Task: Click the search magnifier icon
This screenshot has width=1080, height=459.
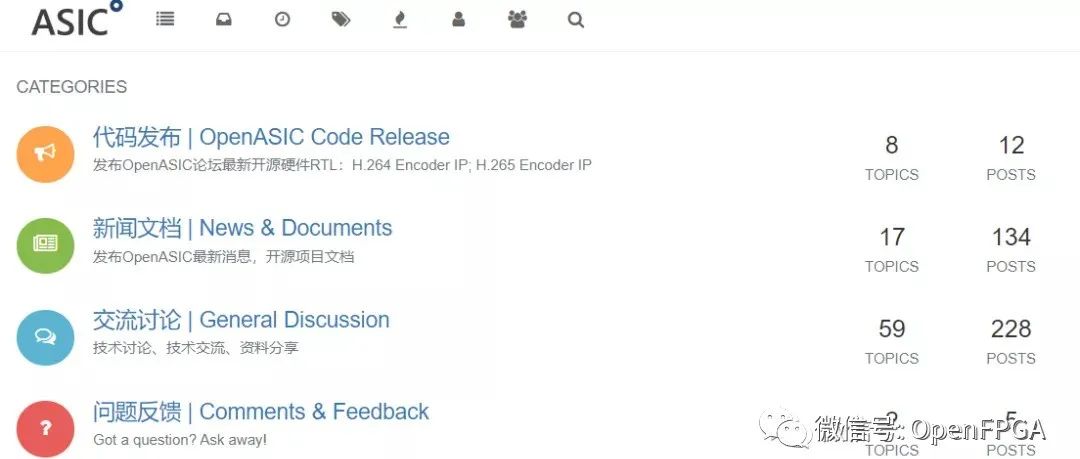Action: coord(576,20)
